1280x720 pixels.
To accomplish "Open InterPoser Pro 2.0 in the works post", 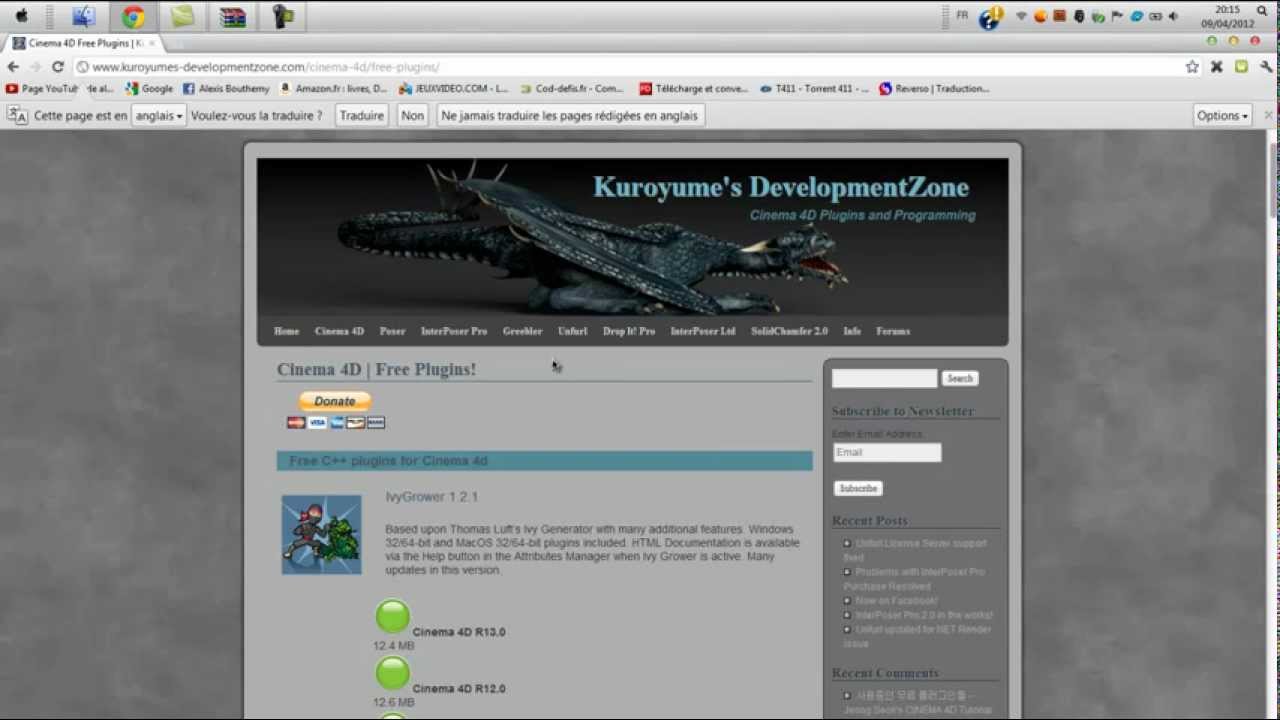I will [x=924, y=615].
